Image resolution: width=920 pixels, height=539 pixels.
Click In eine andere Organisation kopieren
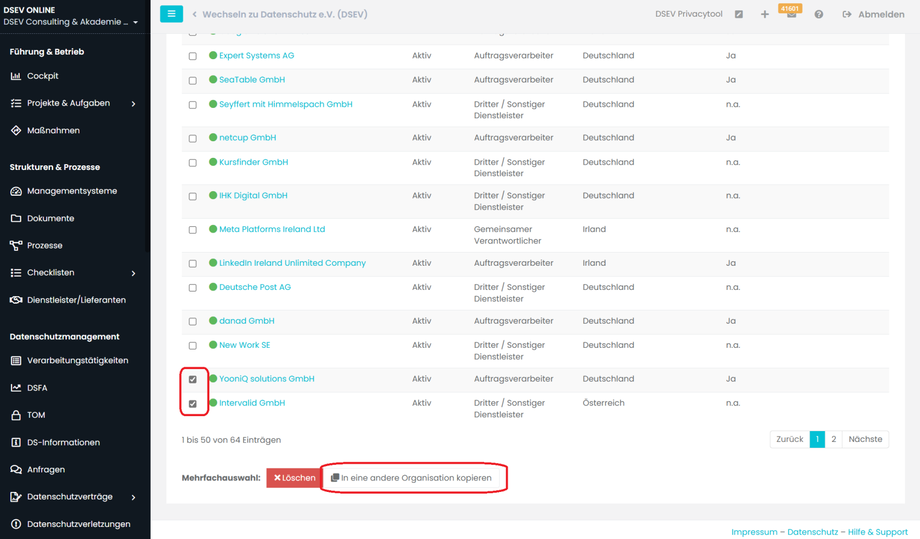pyautogui.click(x=412, y=478)
